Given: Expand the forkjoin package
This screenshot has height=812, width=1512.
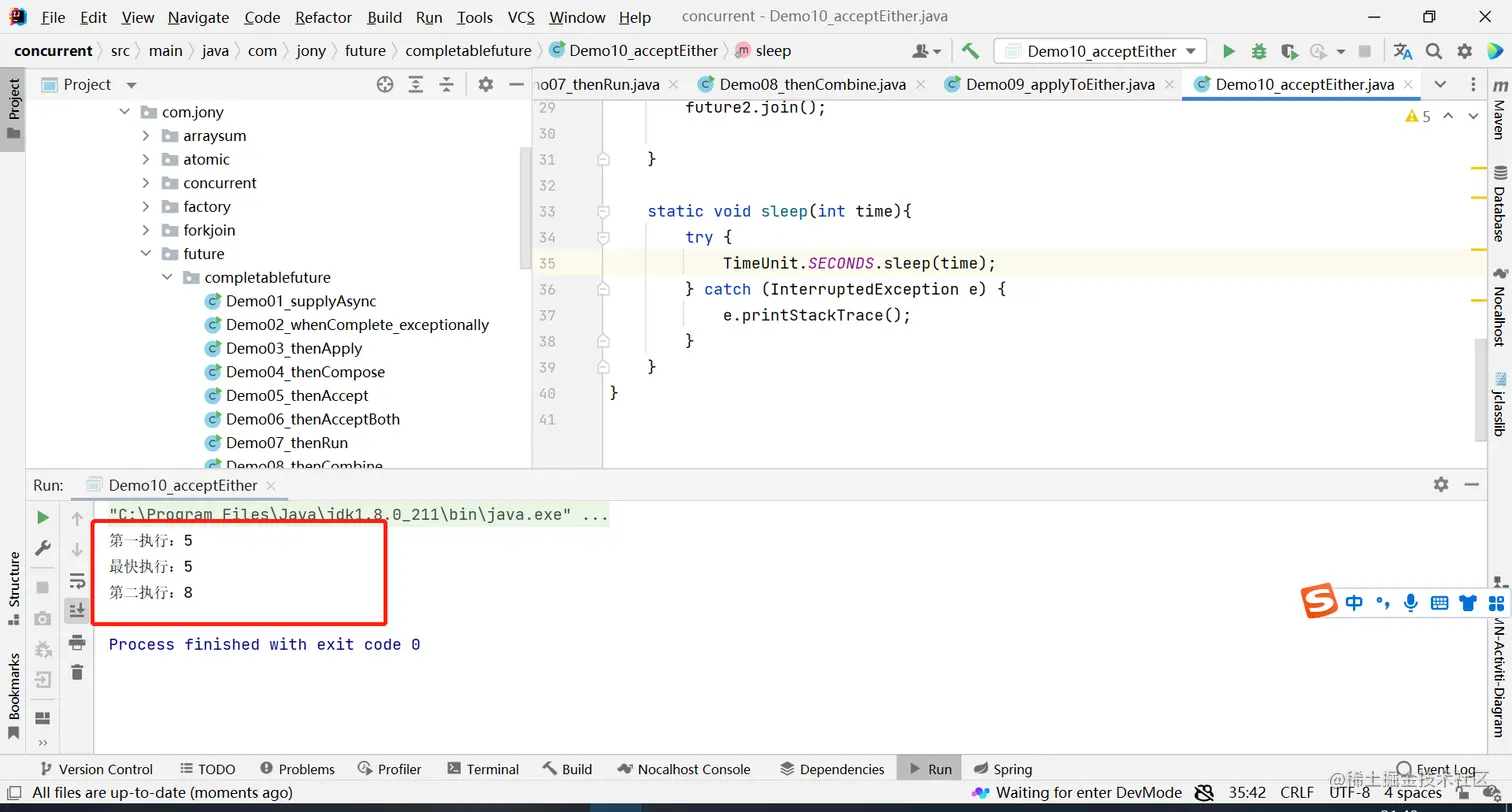Looking at the screenshot, I should tap(146, 230).
